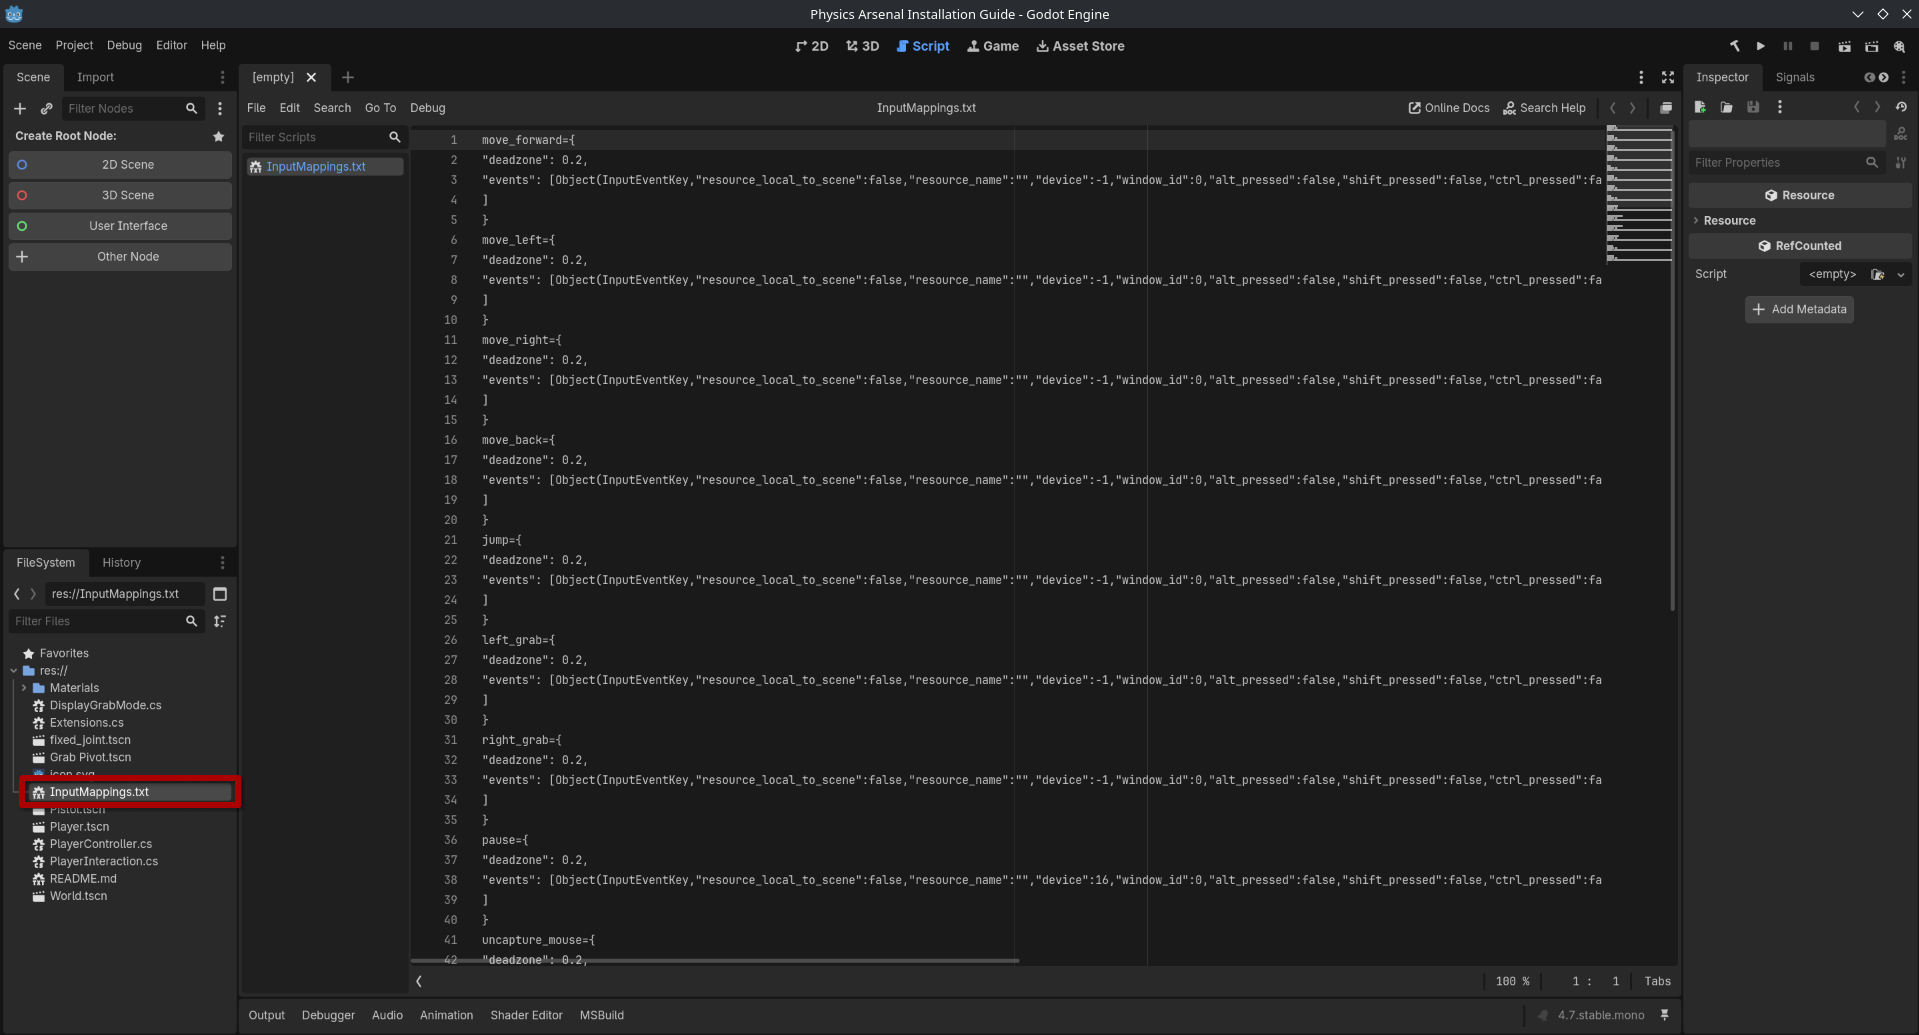The image size is (1919, 1035).
Task: Click the Add Metadata button
Action: [x=1799, y=309]
